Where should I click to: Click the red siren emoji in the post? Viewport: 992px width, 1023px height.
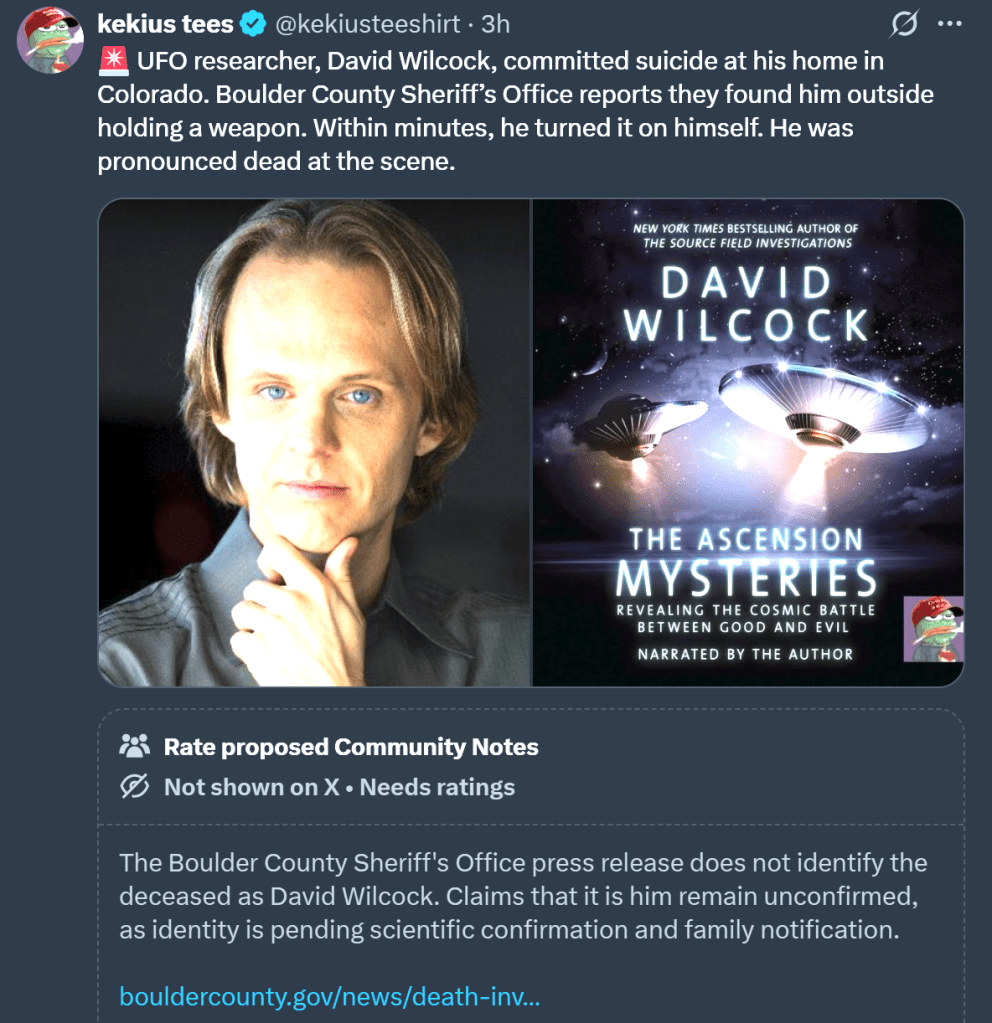pyautogui.click(x=113, y=61)
